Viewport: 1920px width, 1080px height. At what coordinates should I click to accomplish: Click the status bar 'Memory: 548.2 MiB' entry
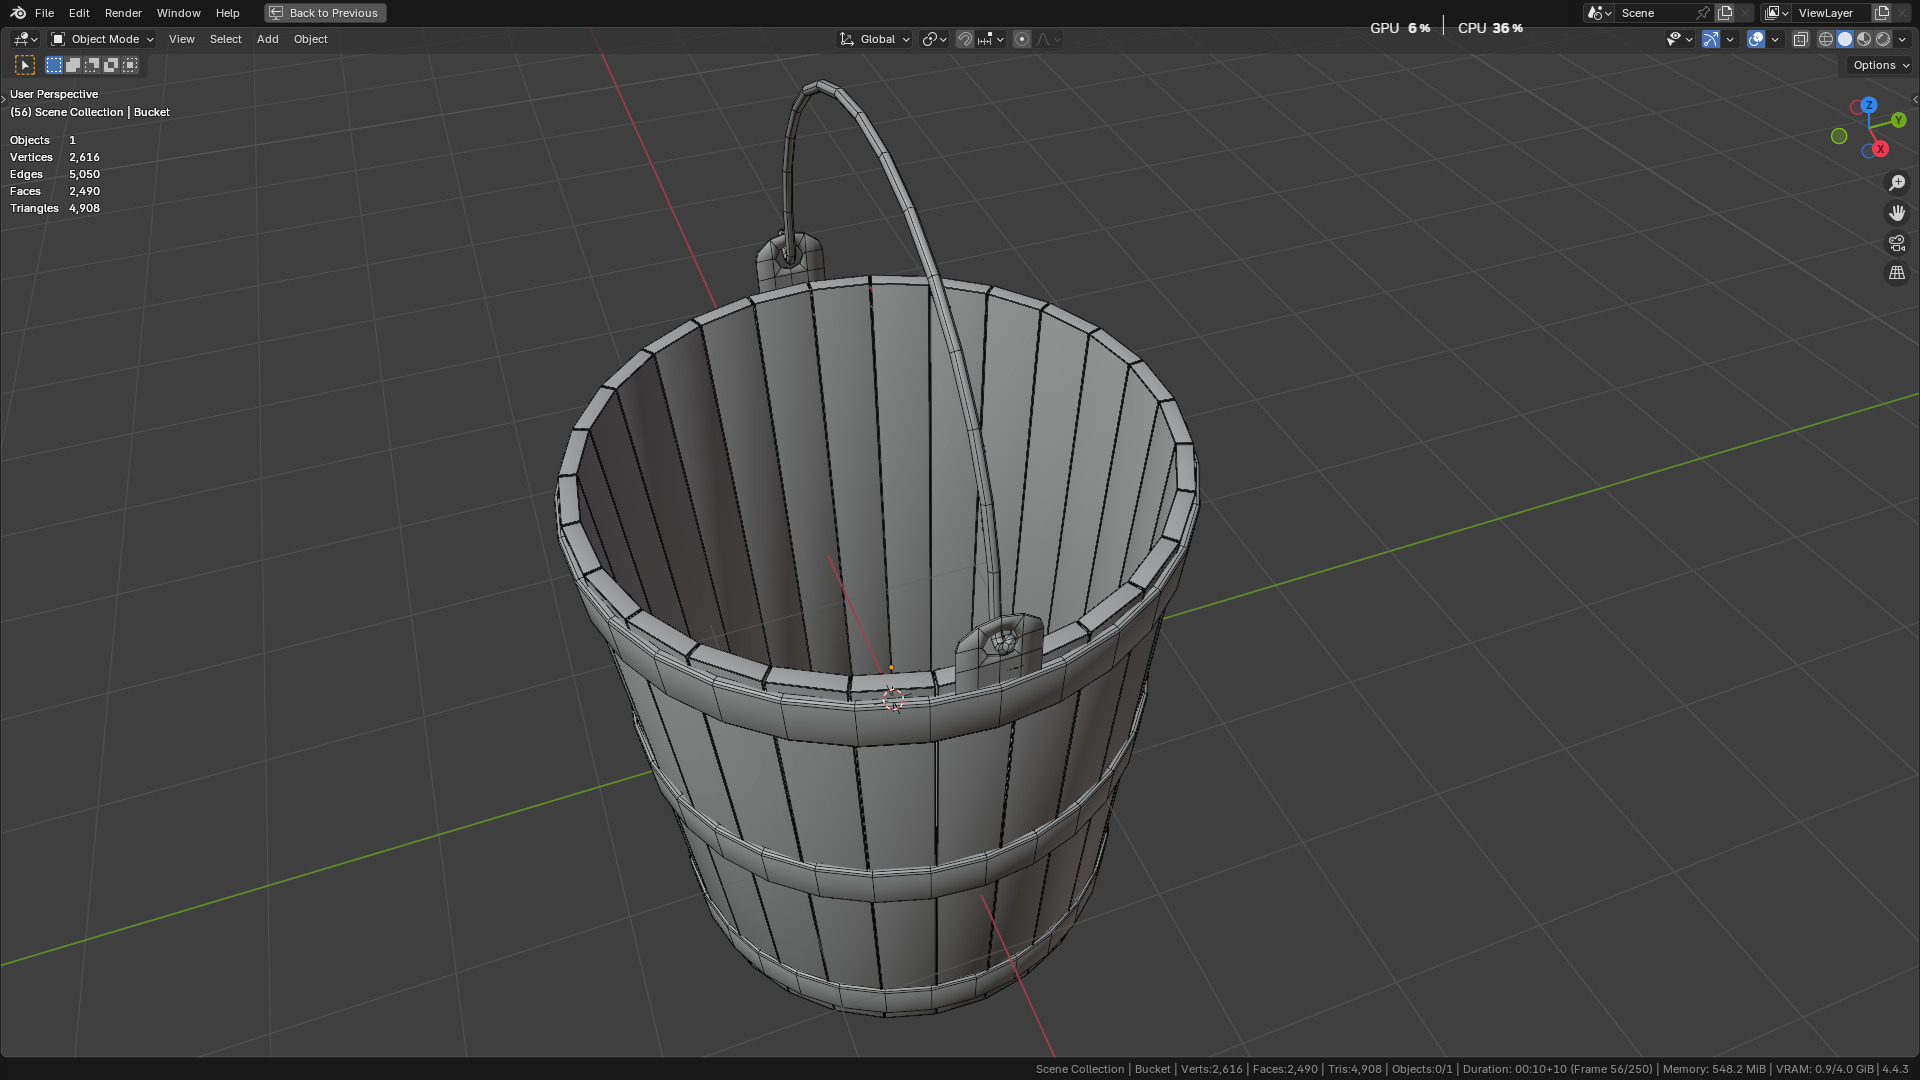tap(1714, 1069)
